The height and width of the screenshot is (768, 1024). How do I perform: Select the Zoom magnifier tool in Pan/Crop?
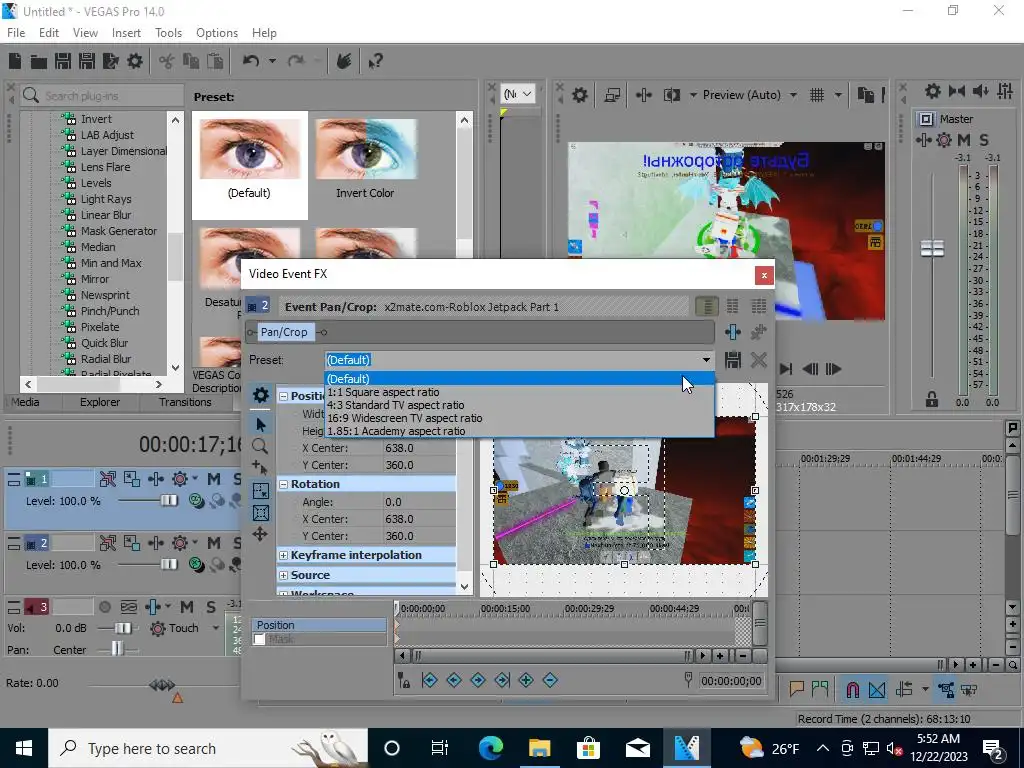coord(260,446)
